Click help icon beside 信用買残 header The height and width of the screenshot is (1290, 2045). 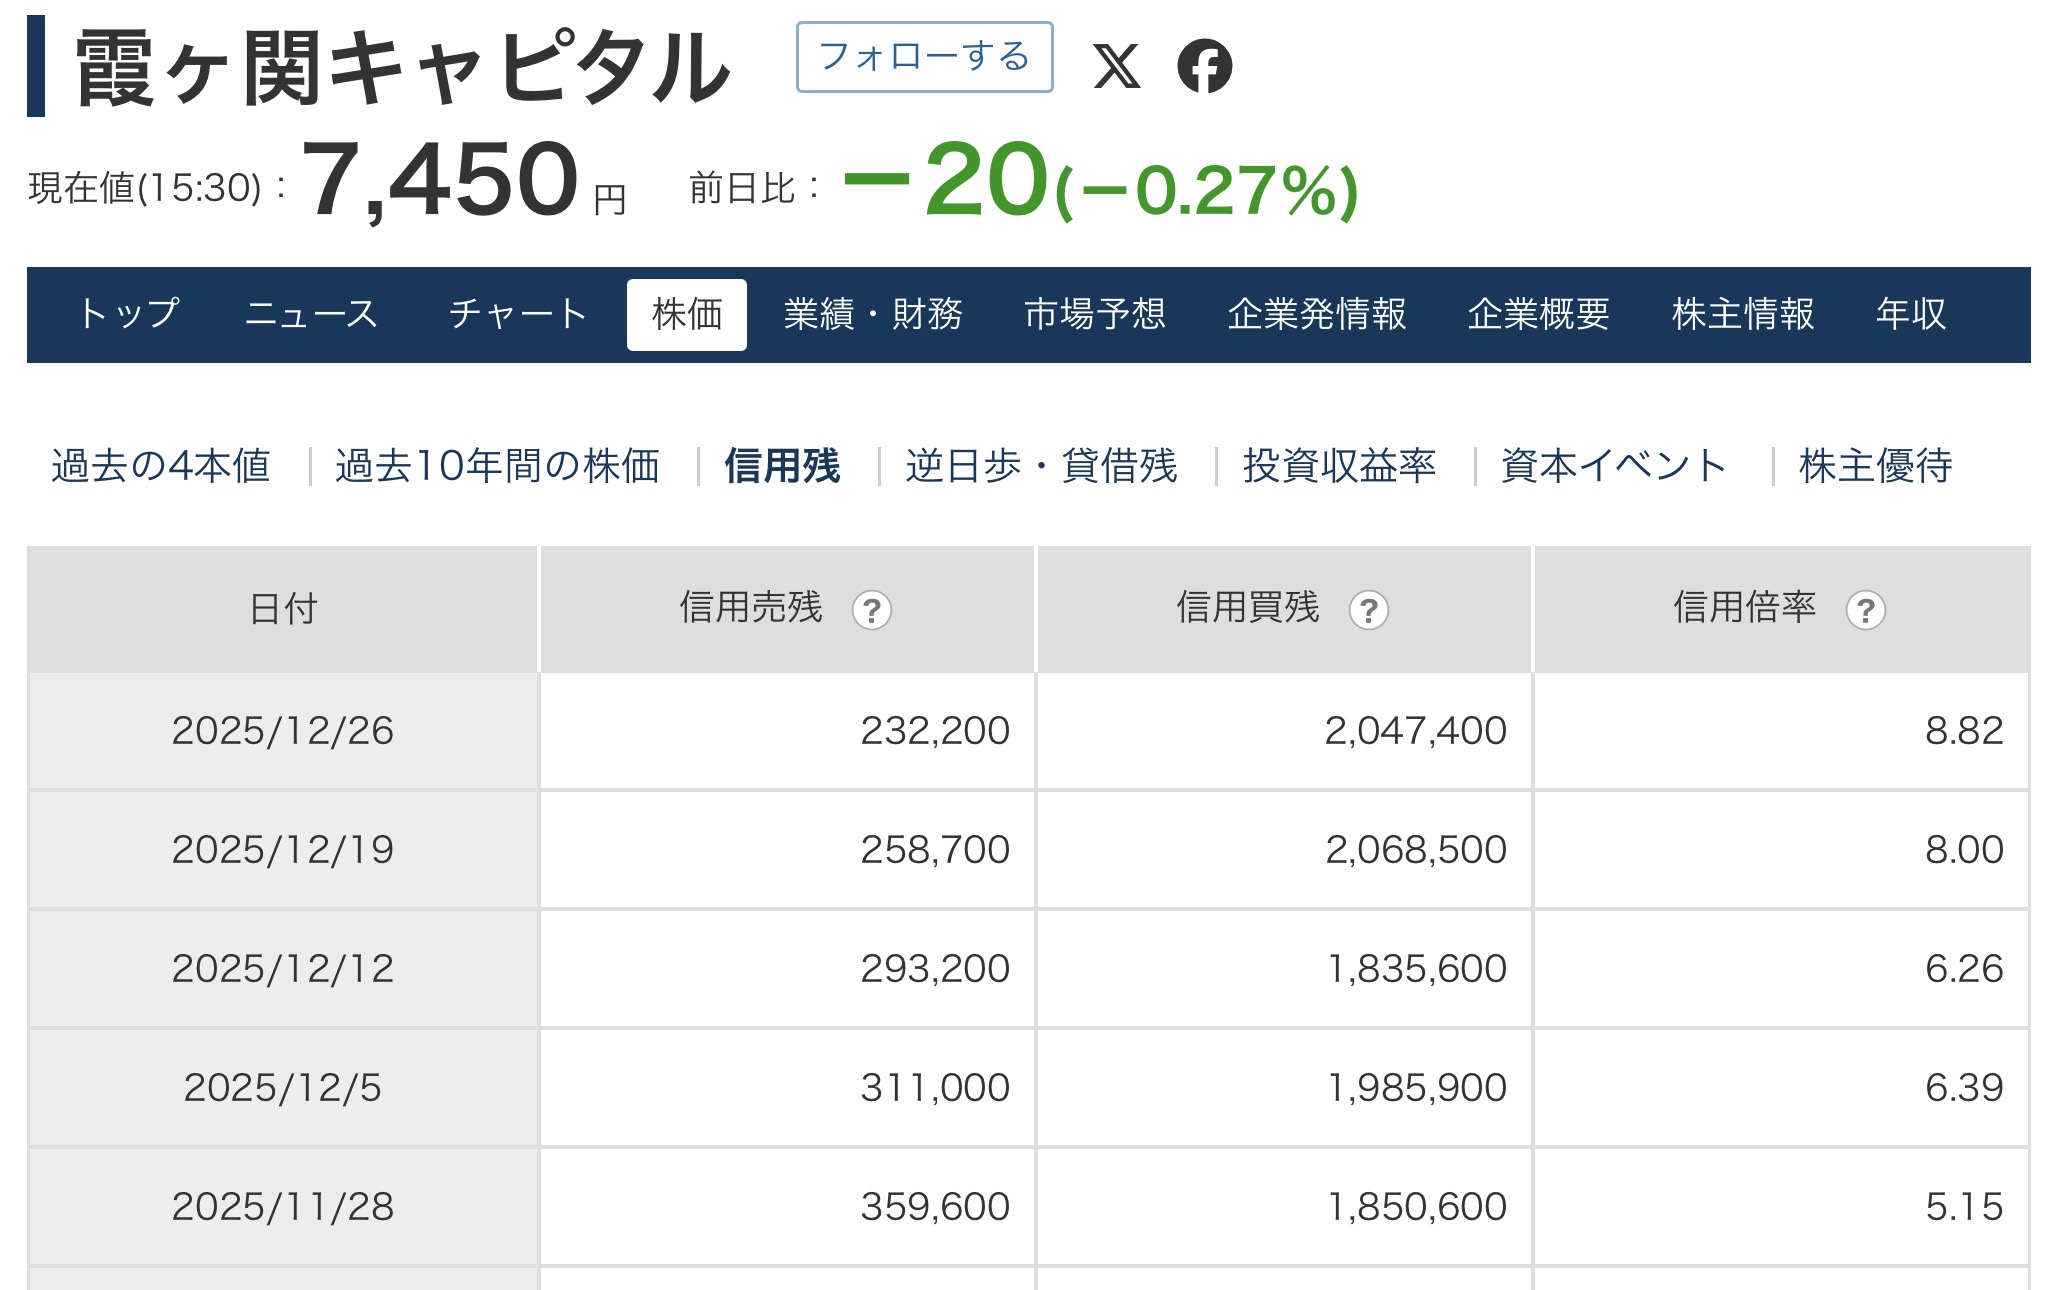click(1368, 610)
